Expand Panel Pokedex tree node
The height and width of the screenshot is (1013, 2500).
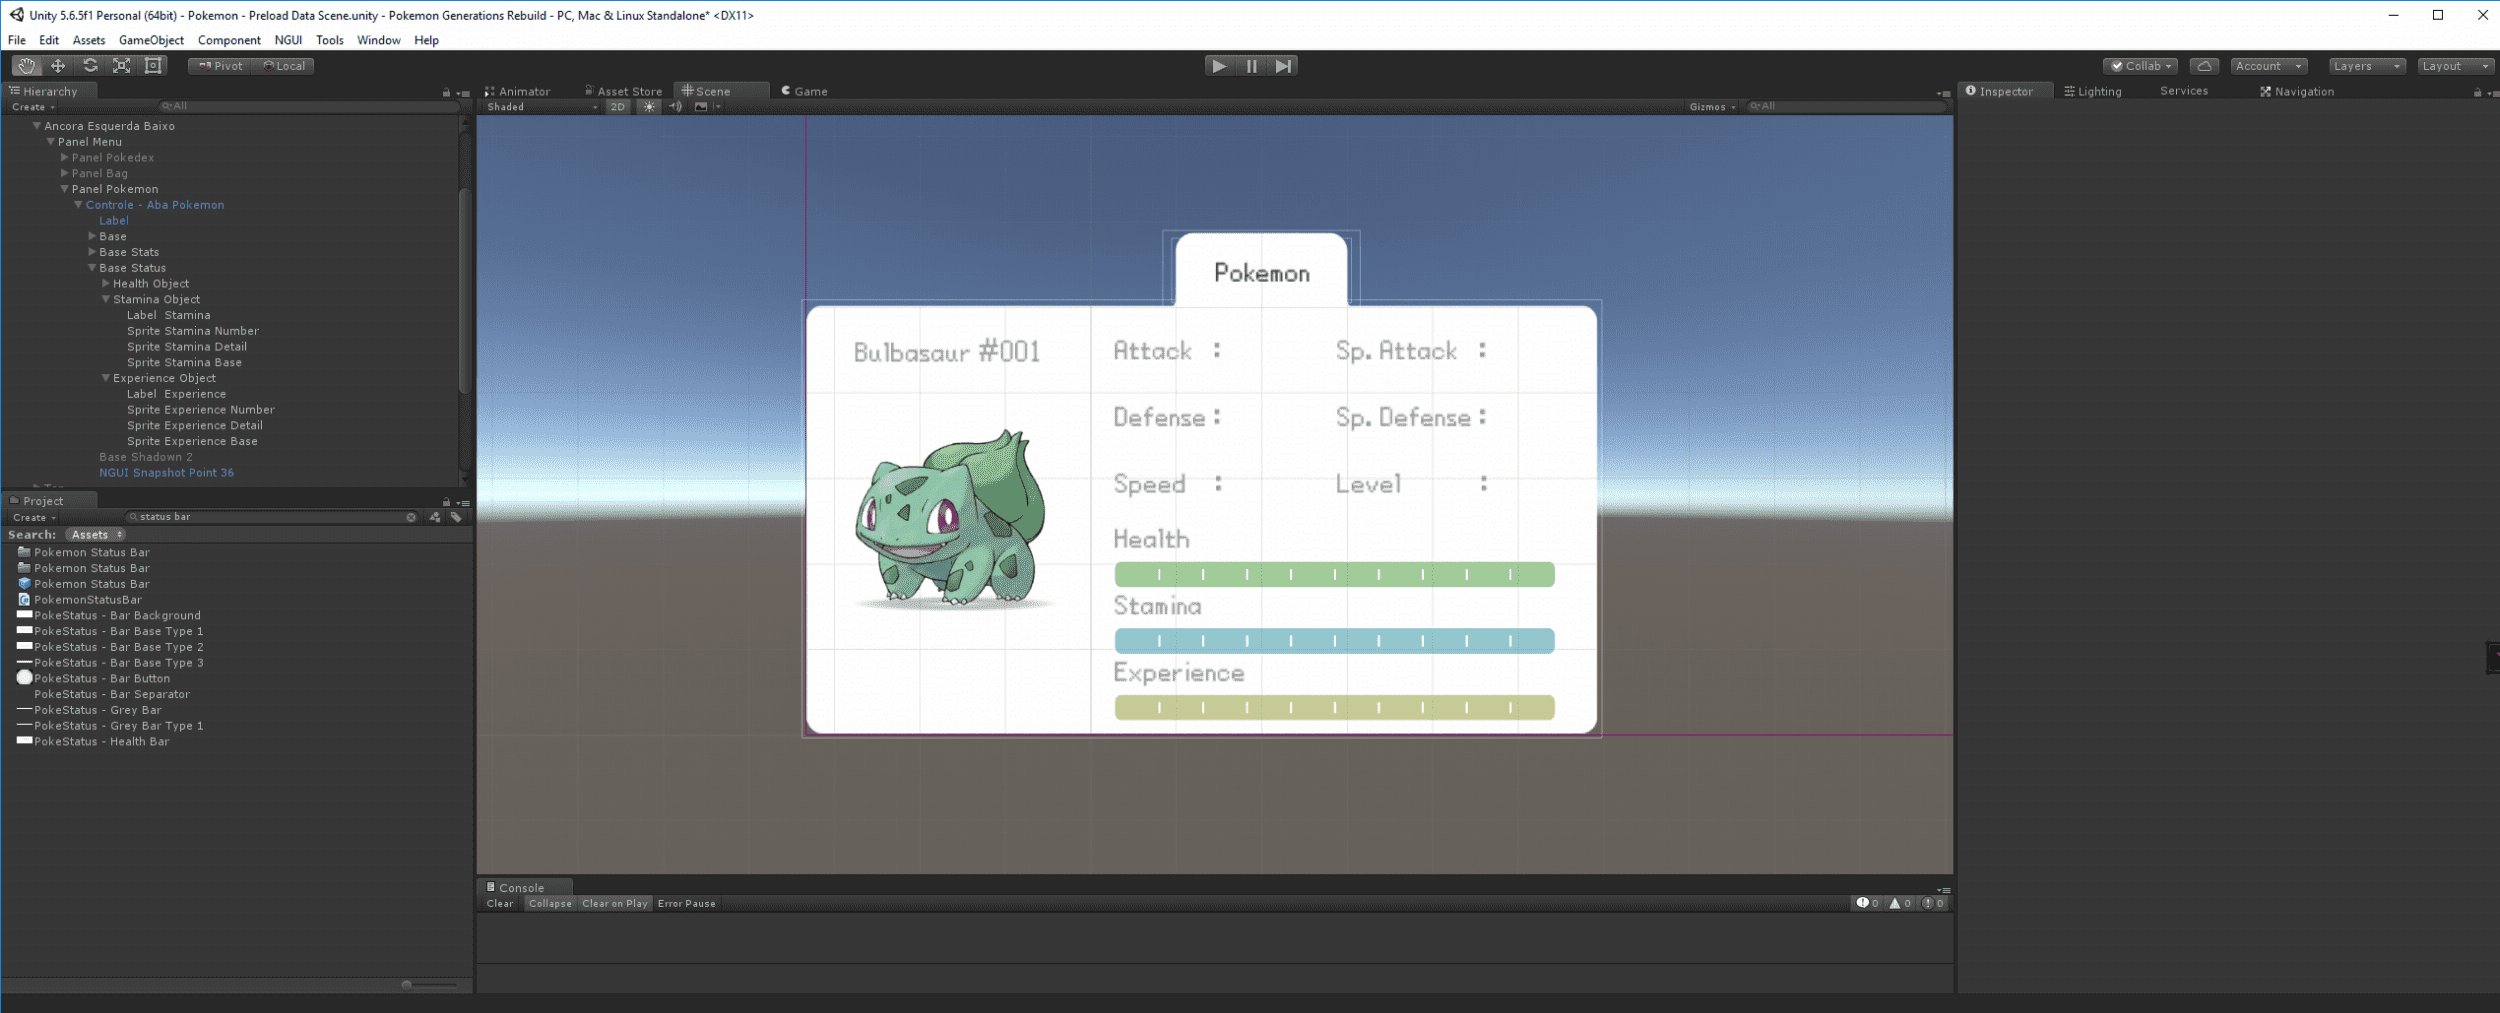65,157
